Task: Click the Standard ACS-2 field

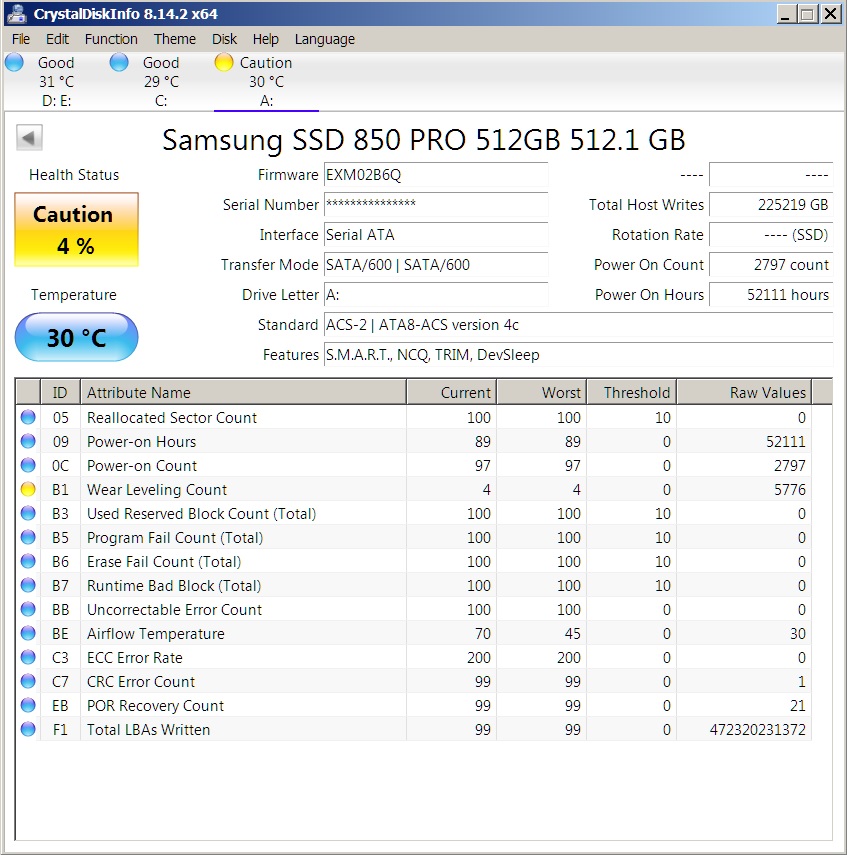Action: 578,325
